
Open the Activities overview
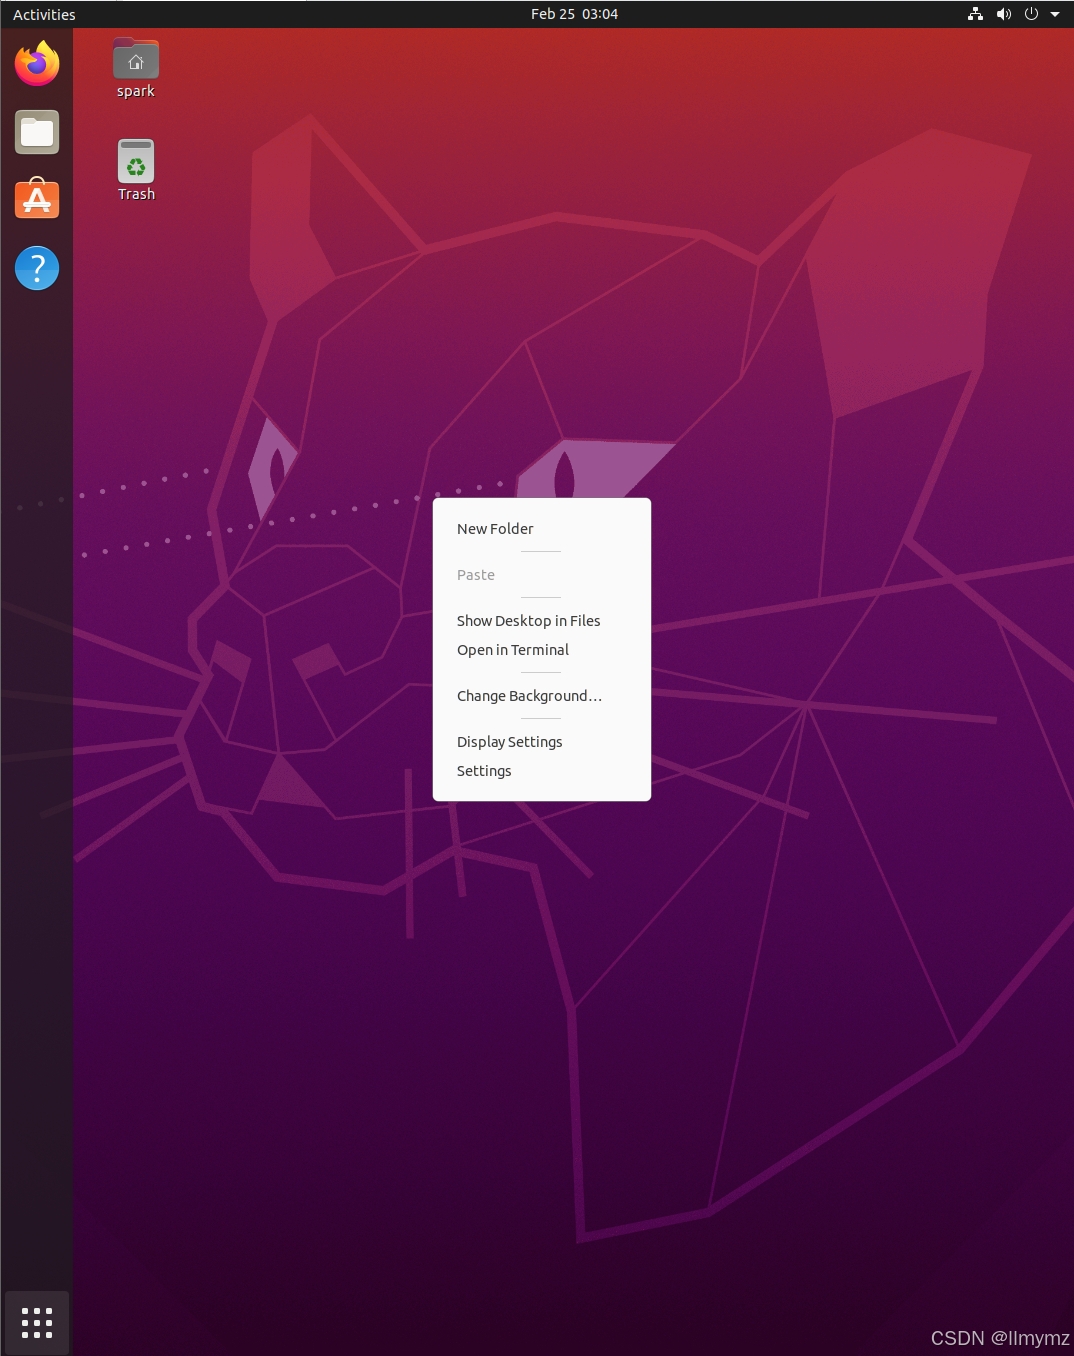44,14
